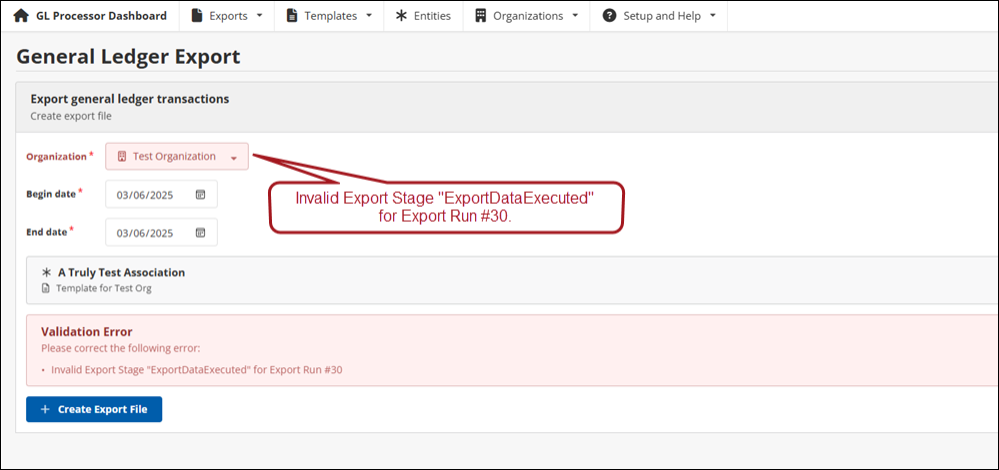Click the Exports file icon in navbar

196,16
